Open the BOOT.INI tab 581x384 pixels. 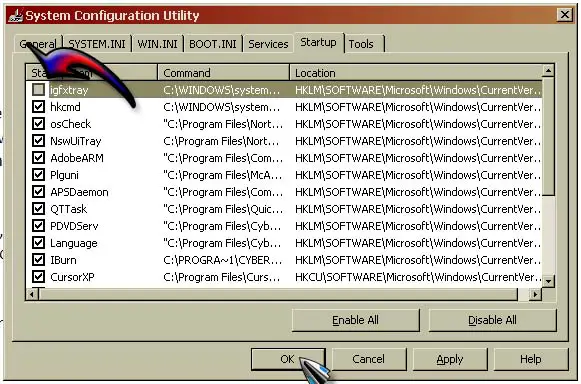coord(213,44)
